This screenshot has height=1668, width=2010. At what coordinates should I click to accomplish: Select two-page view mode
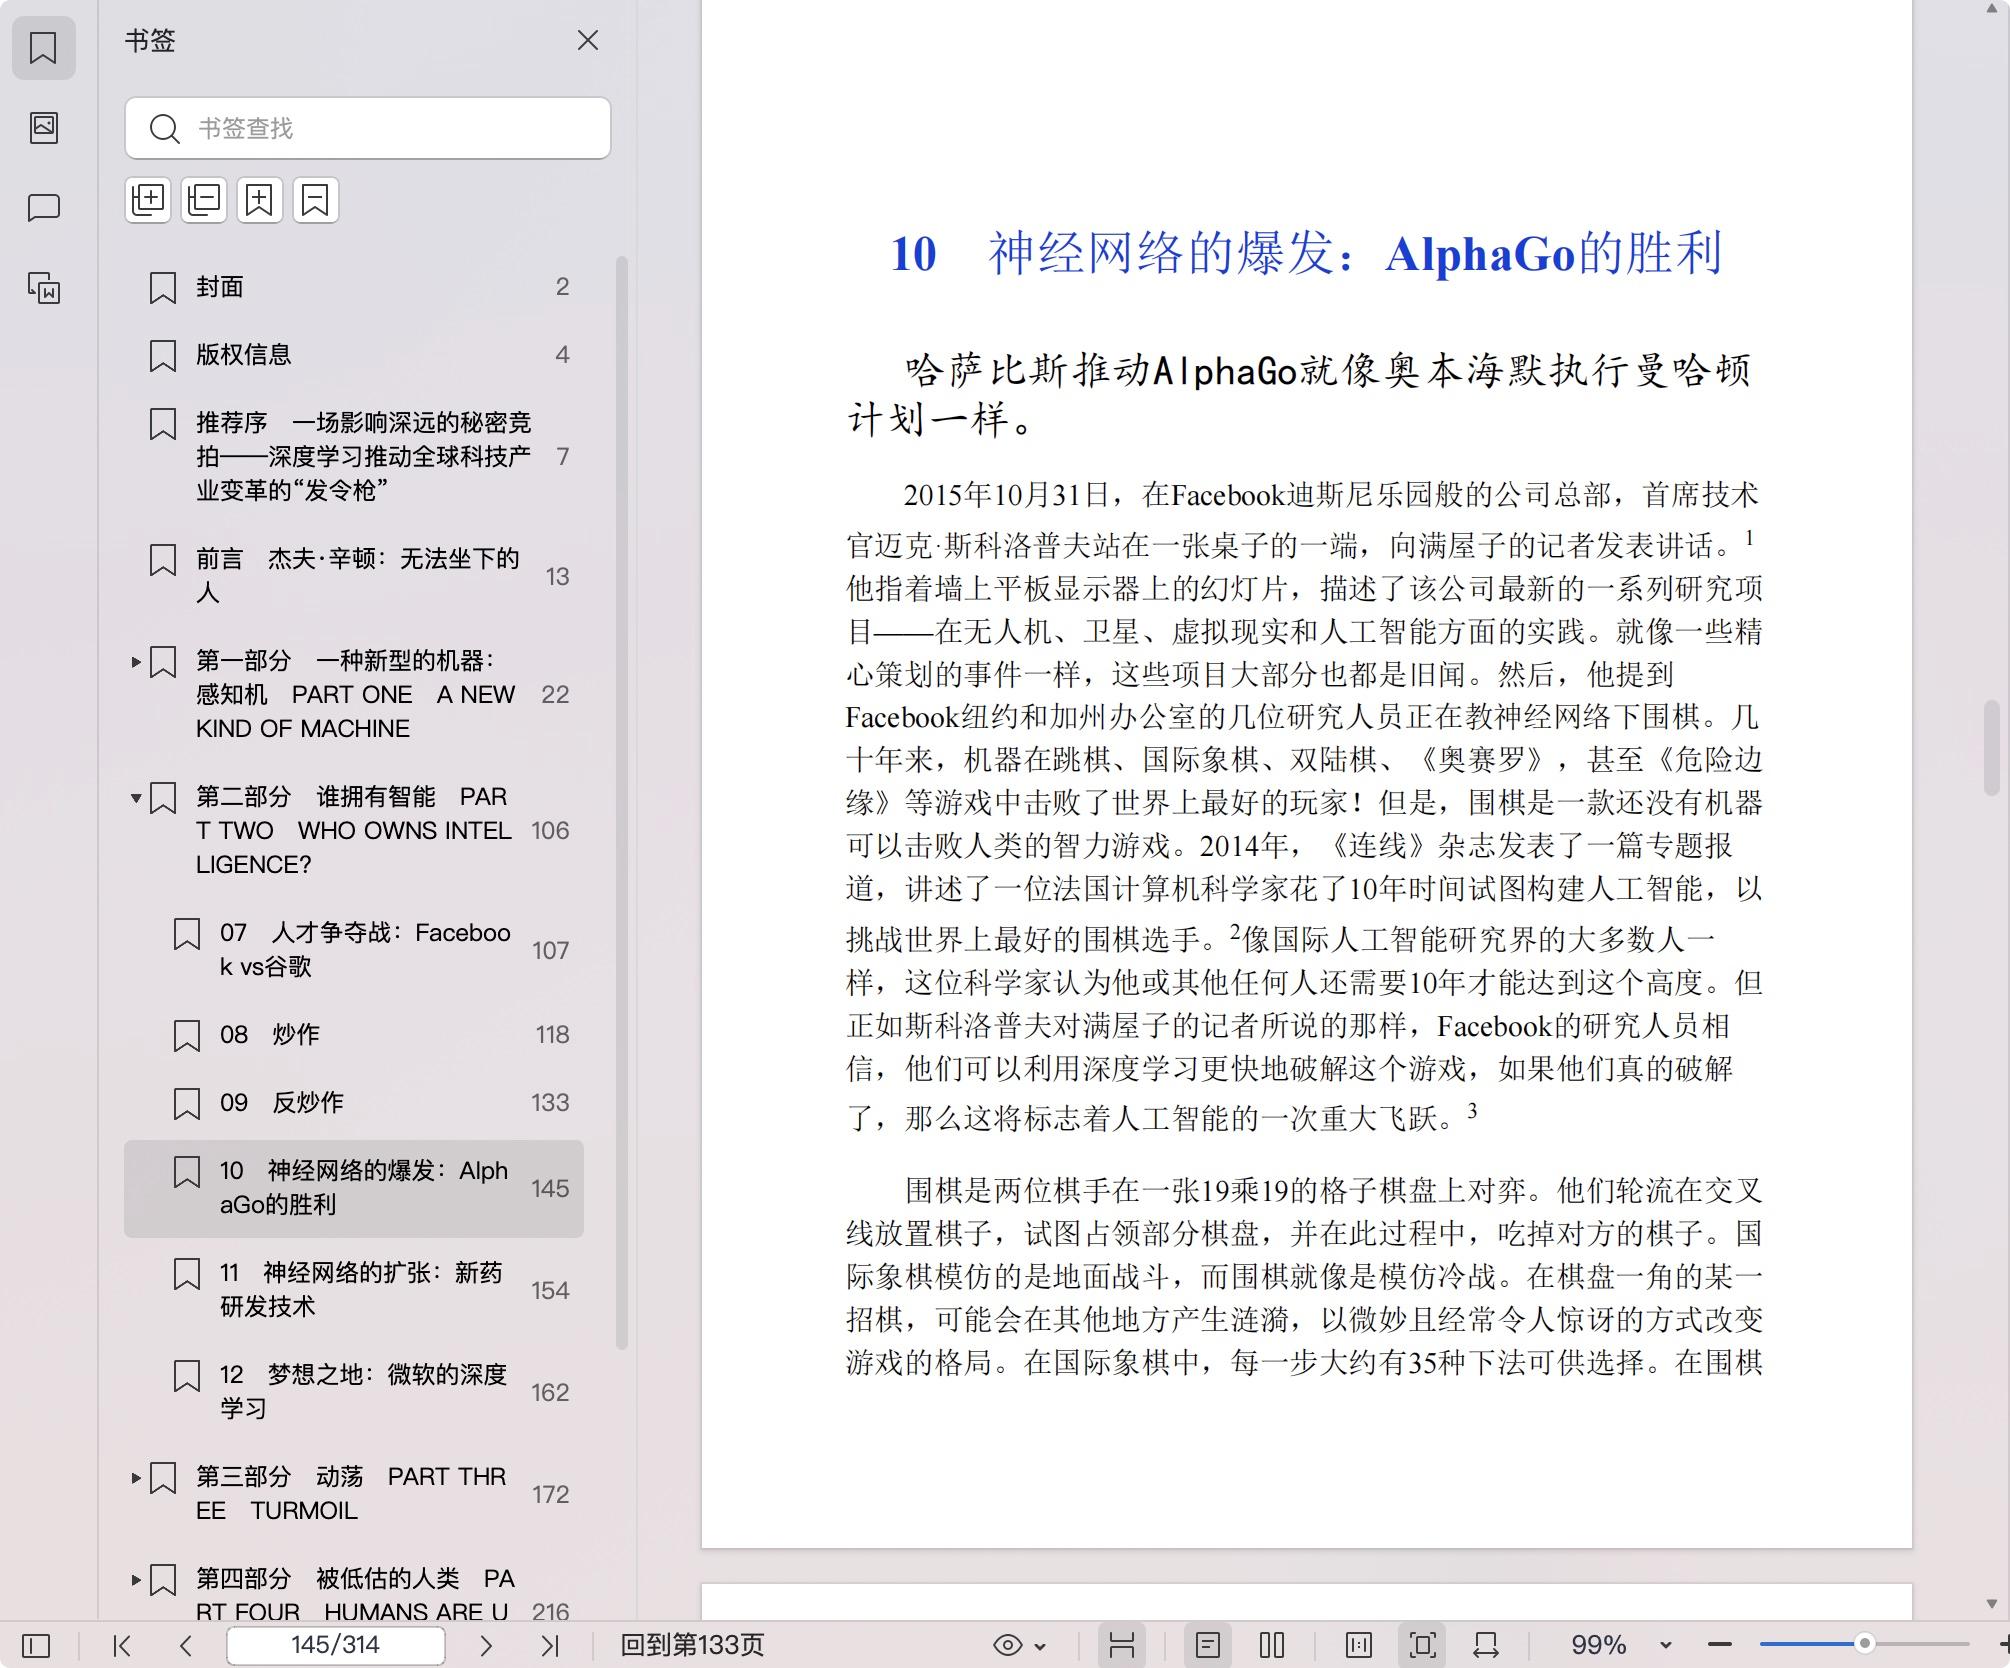pyautogui.click(x=1272, y=1645)
